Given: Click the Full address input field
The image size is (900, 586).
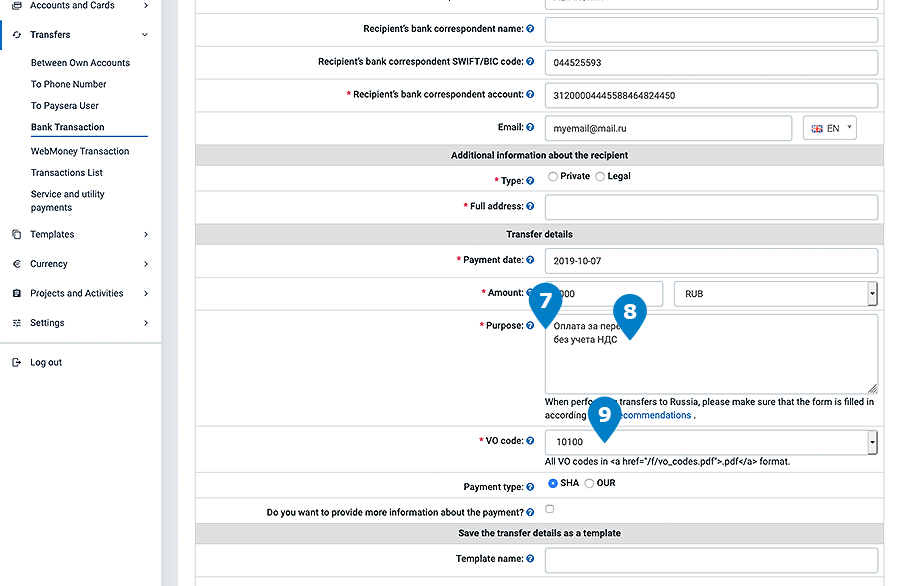Looking at the screenshot, I should (x=711, y=207).
